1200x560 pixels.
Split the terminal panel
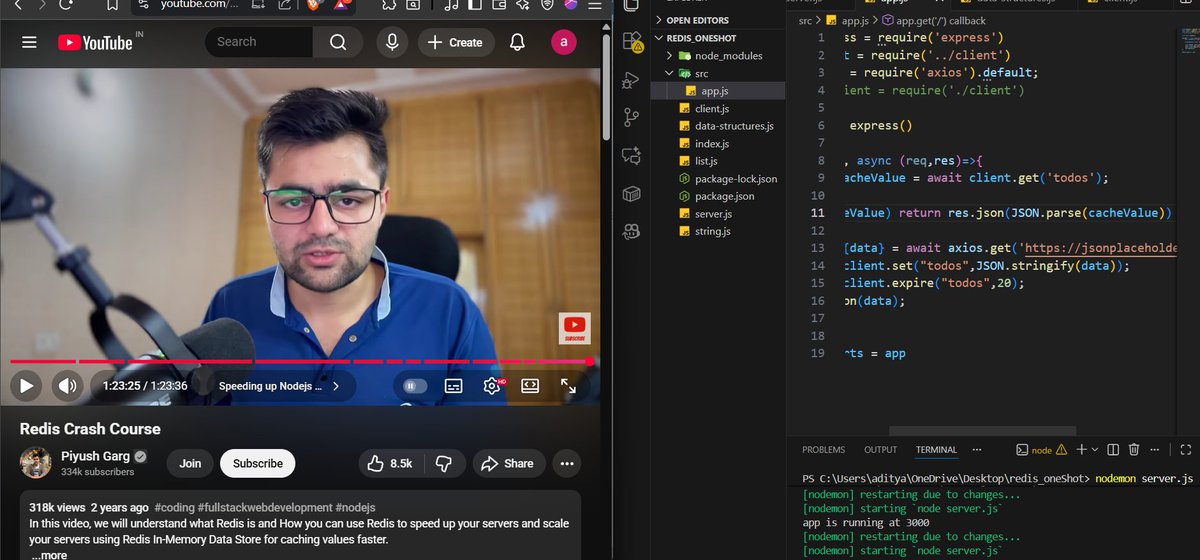(x=1113, y=450)
